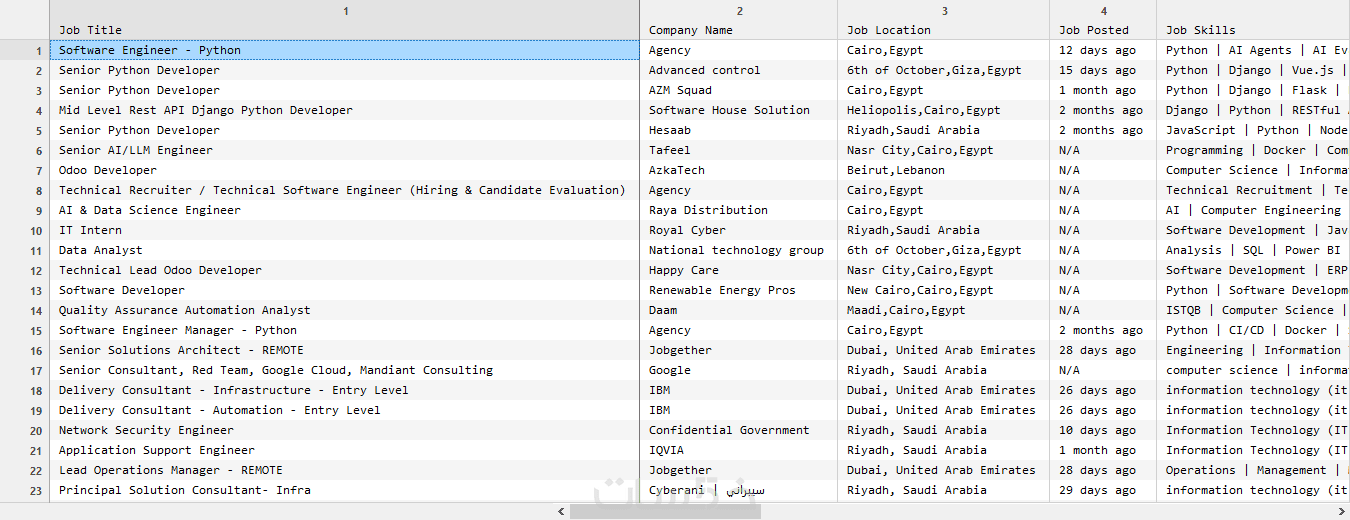Select the 'Heliopolis,Cairo,Egypt' location cell
Image resolution: width=1350 pixels, height=520 pixels.
coord(944,110)
